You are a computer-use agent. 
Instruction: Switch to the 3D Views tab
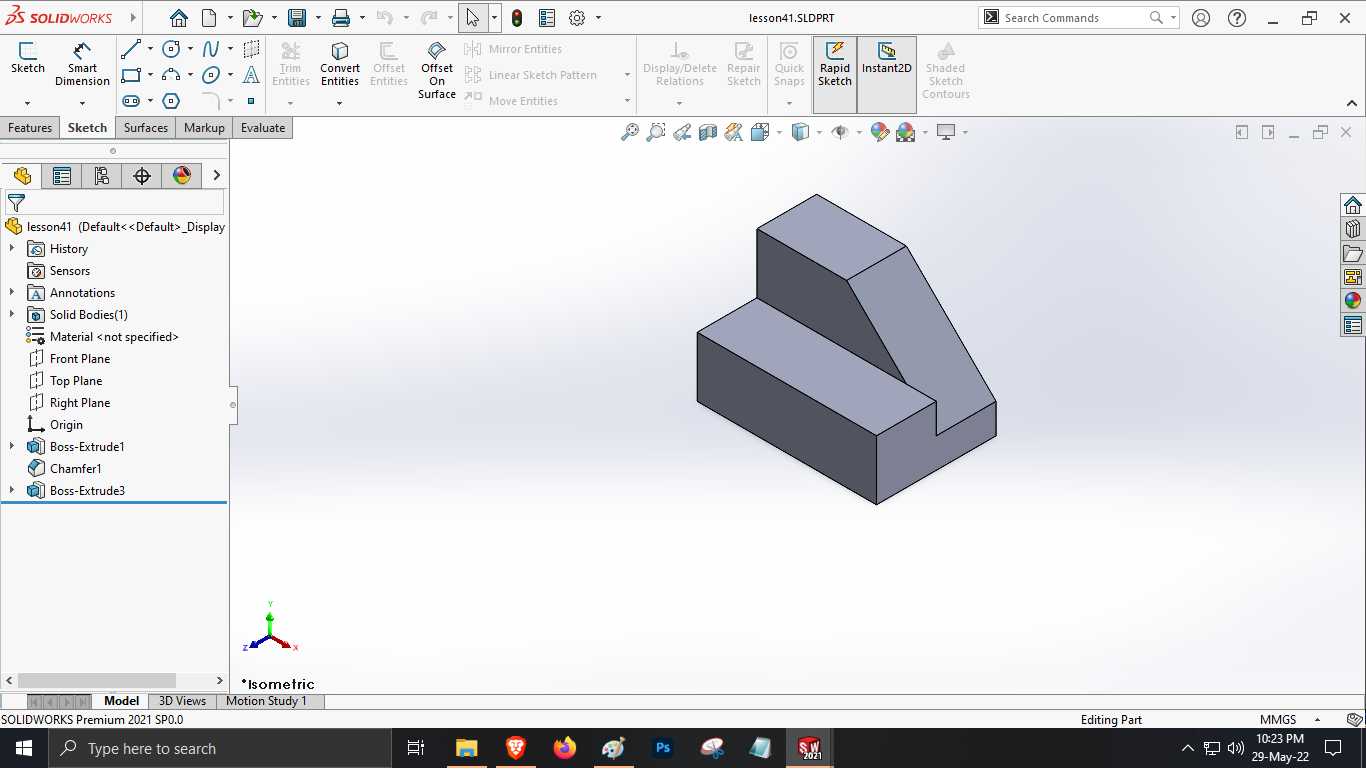point(183,701)
